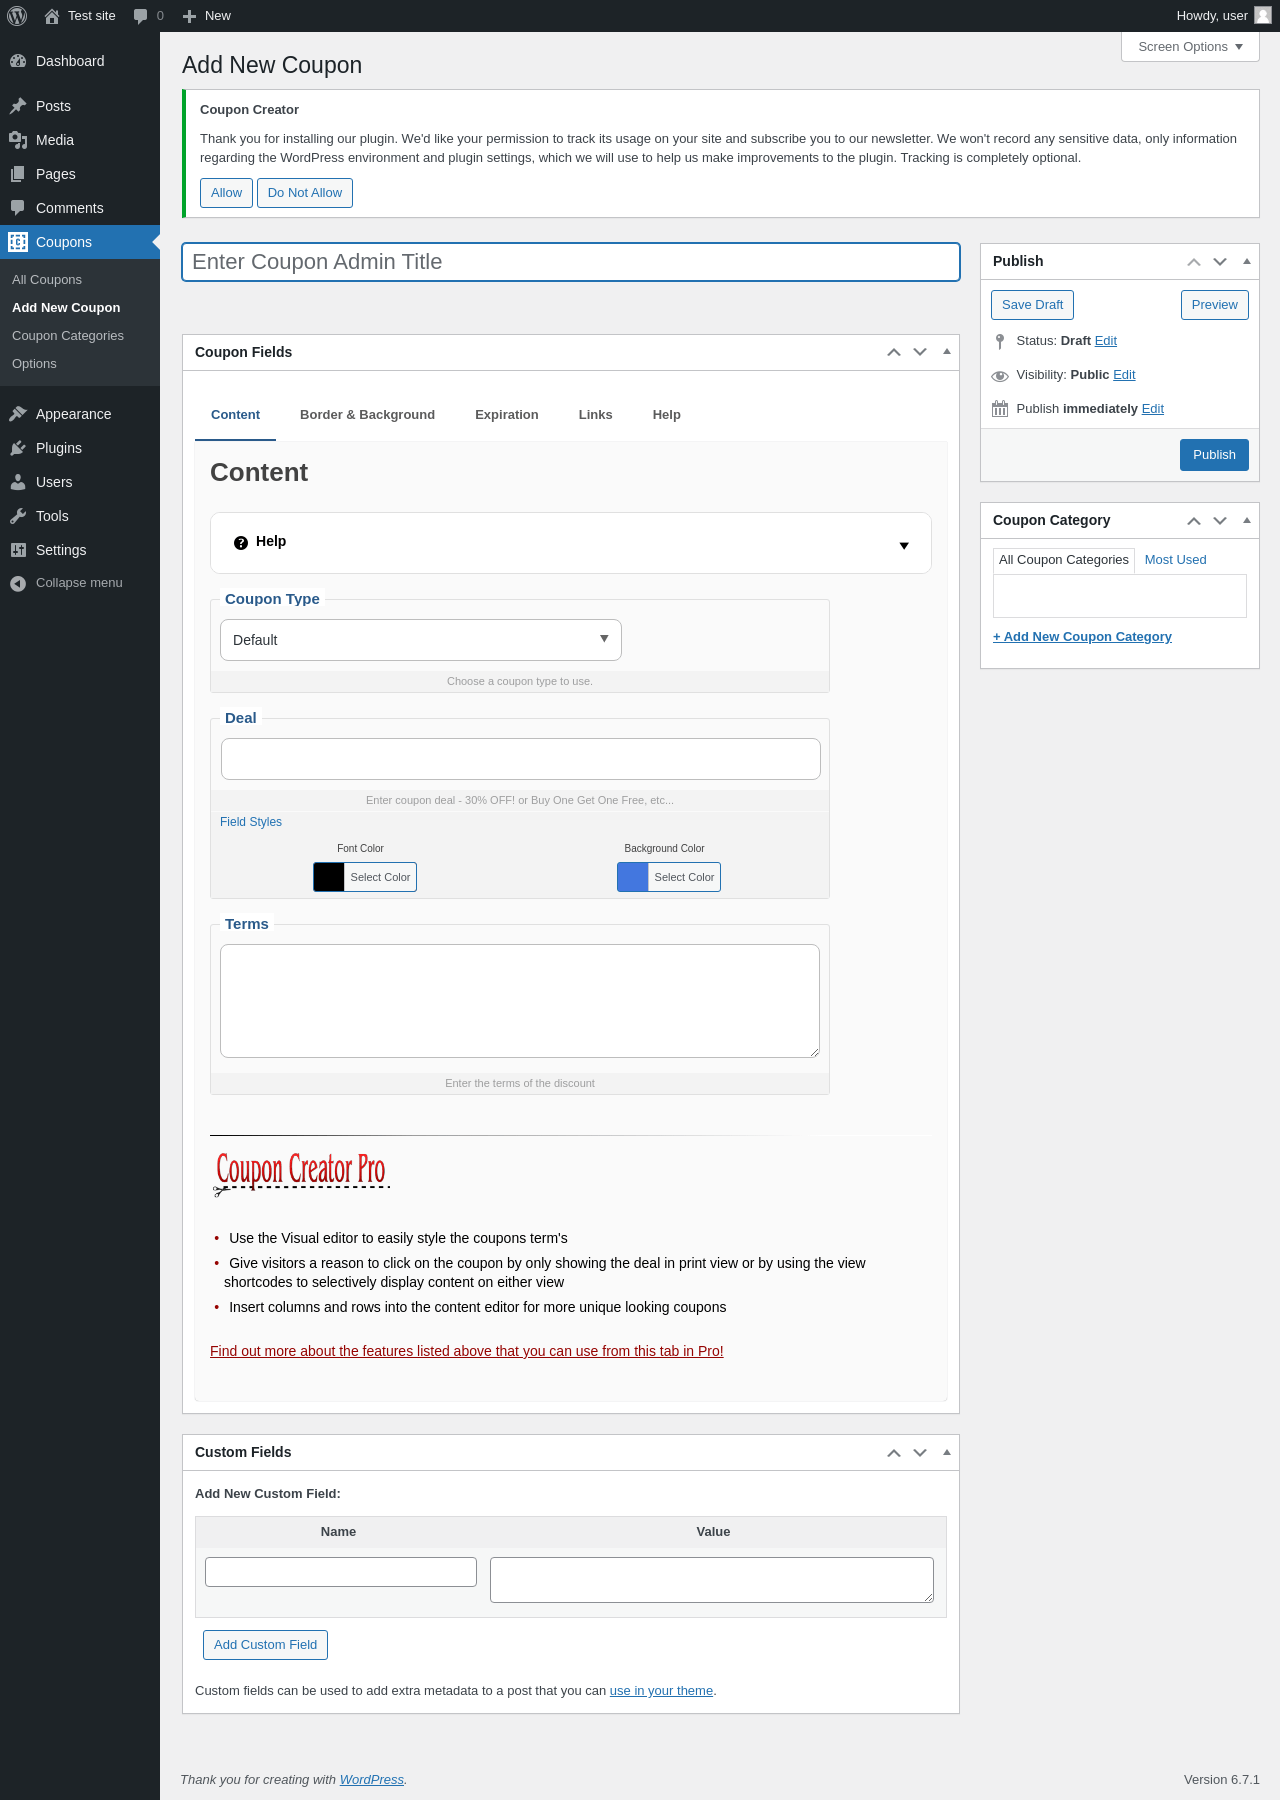Image resolution: width=1280 pixels, height=1800 pixels.
Task: Click the blue Publish button
Action: 1214,455
